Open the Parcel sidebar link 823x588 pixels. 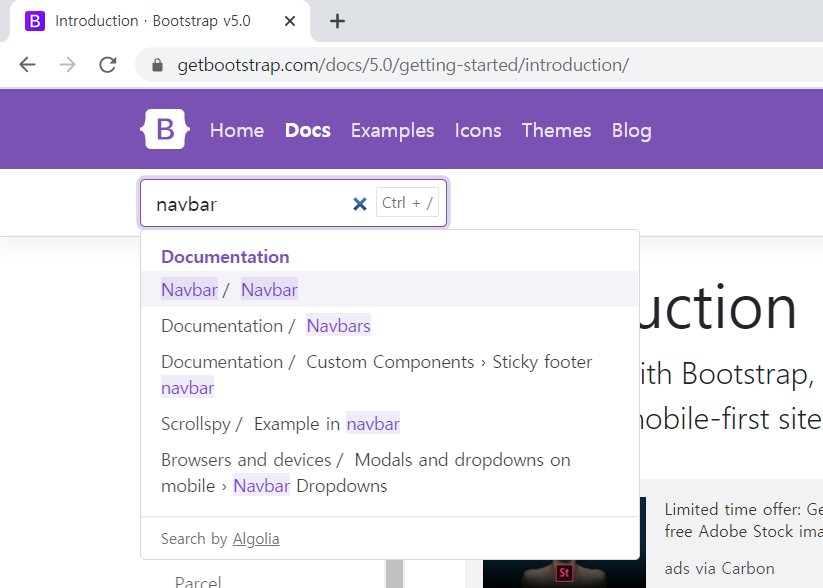tap(198, 582)
